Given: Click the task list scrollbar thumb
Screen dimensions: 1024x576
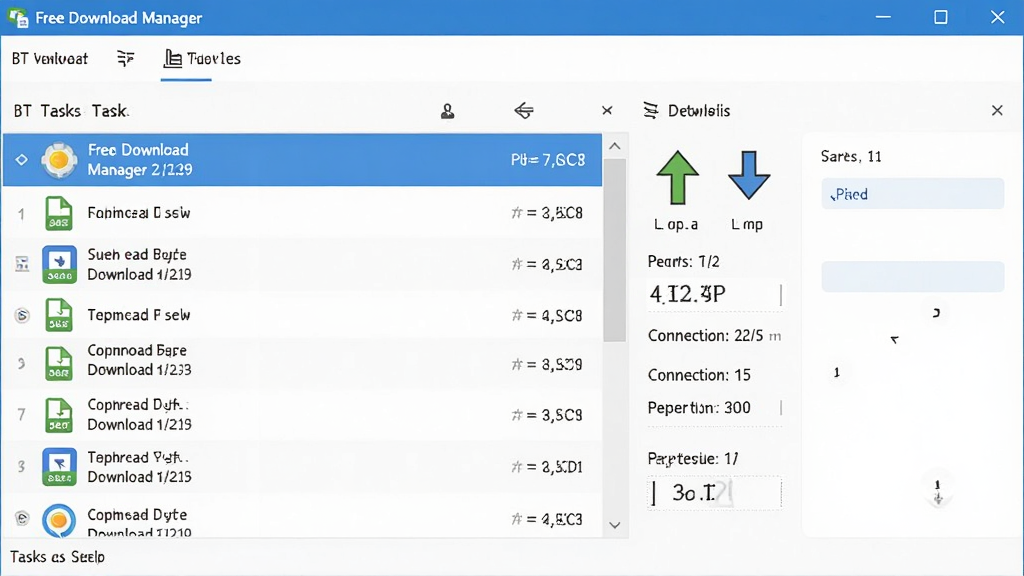Looking at the screenshot, I should [x=615, y=250].
